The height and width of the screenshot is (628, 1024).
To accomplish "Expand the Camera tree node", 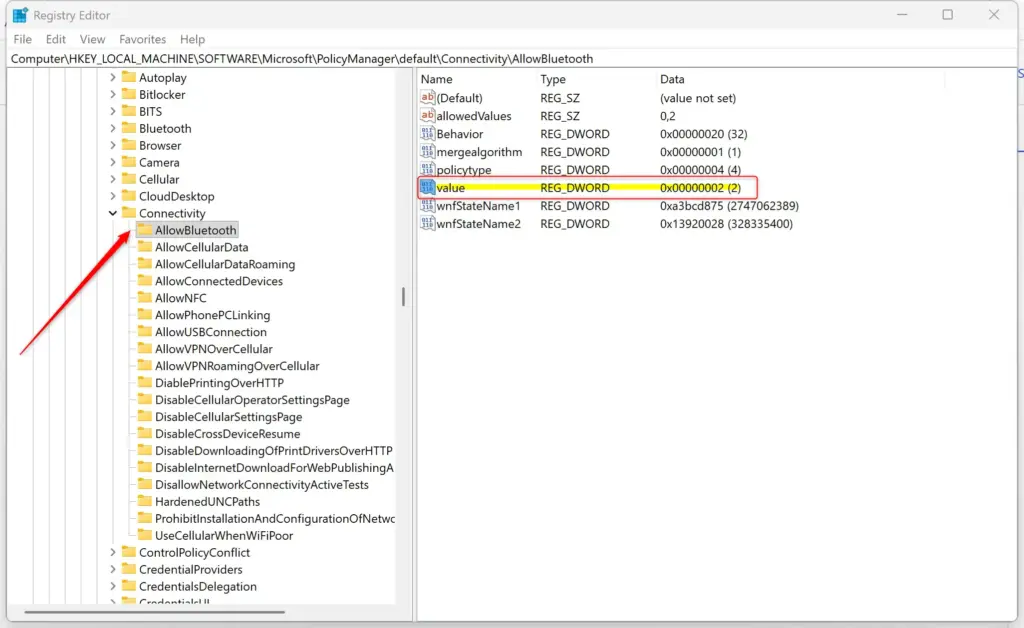I will pyautogui.click(x=112, y=162).
